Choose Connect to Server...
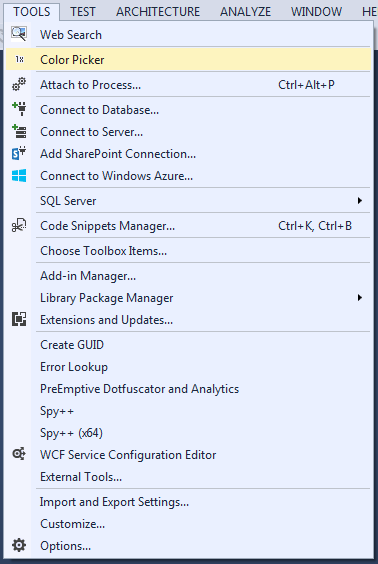This screenshot has width=378, height=564. [x=188, y=132]
